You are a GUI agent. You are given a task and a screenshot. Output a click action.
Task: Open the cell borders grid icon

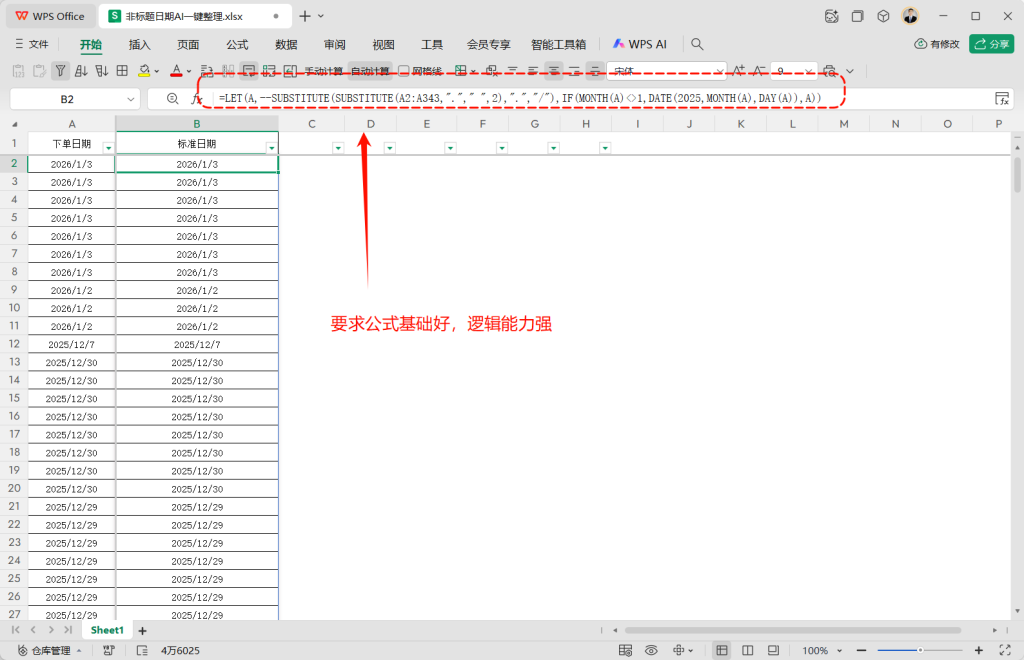pyautogui.click(x=122, y=71)
